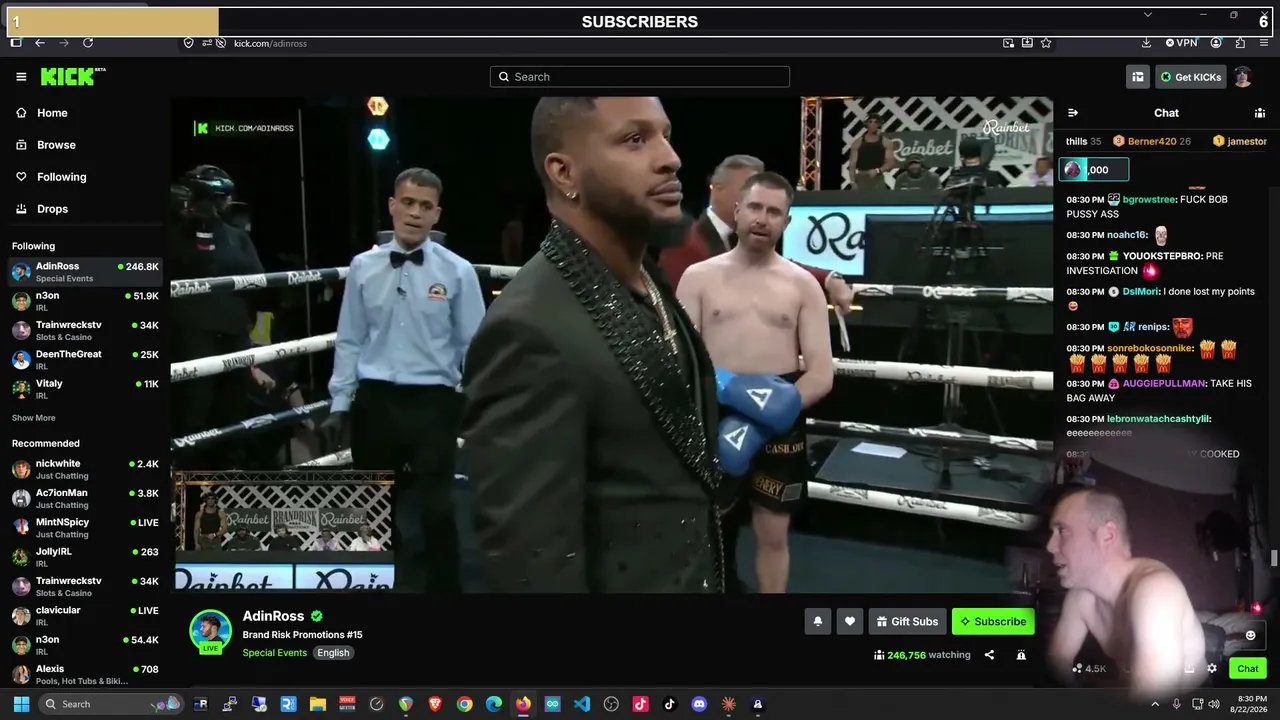This screenshot has width=1280, height=720.
Task: Click username AUGGIEPULLMAN in chat
Action: tap(1165, 383)
